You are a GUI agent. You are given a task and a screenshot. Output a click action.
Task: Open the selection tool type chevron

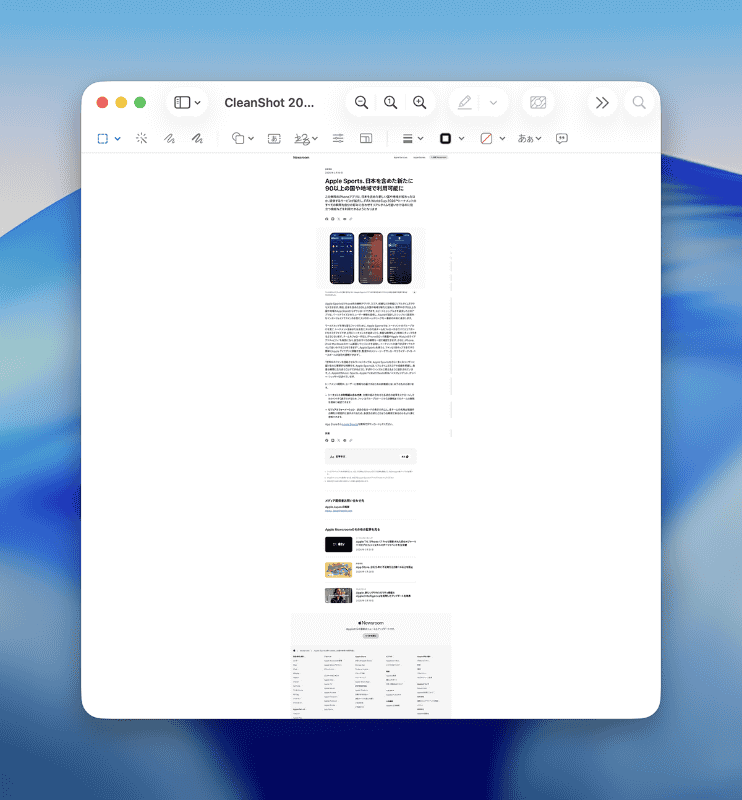coord(117,138)
